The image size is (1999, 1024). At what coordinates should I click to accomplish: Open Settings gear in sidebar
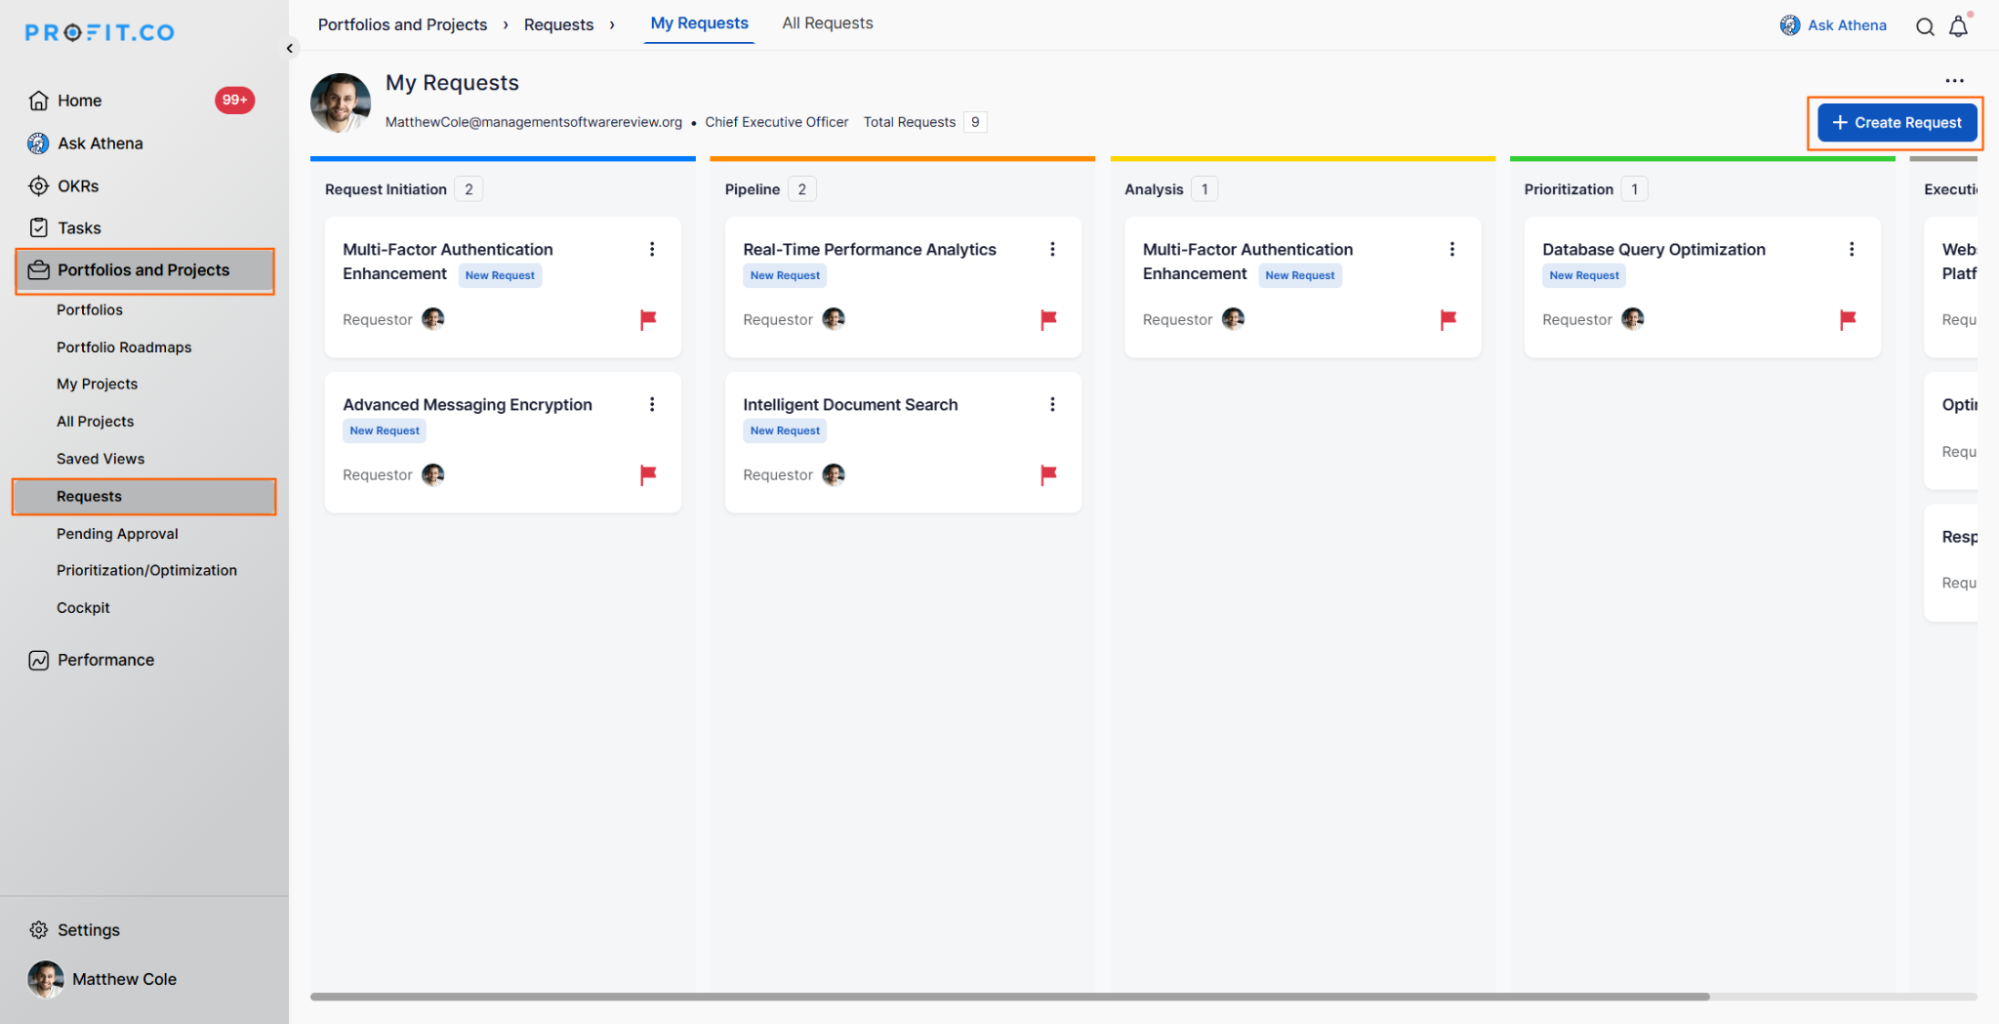pos(39,930)
